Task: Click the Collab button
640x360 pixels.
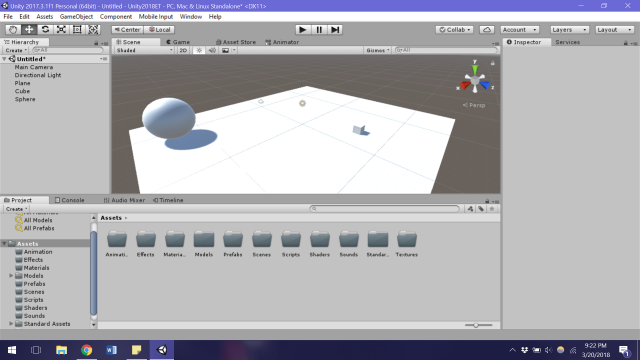Action: [454, 30]
